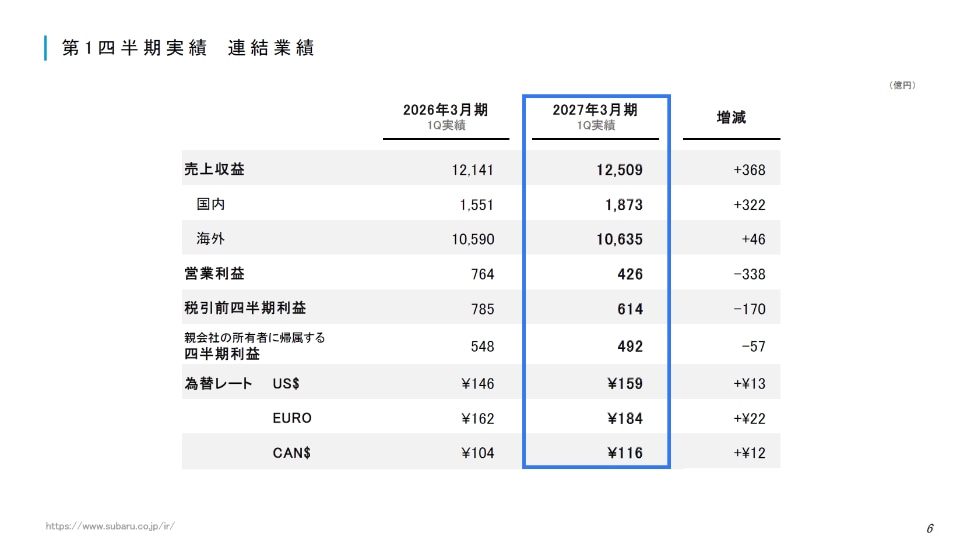Click the -338 change value

pyautogui.click(x=749, y=274)
